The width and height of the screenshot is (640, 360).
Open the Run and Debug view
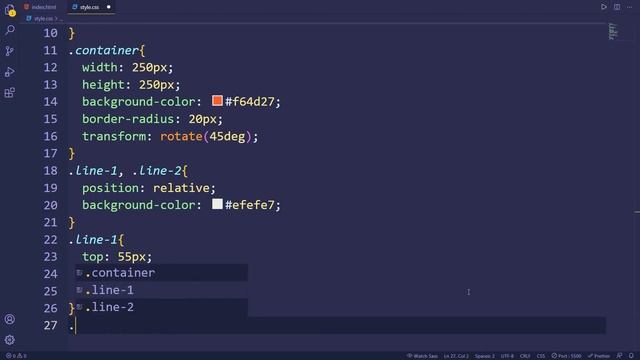point(10,72)
